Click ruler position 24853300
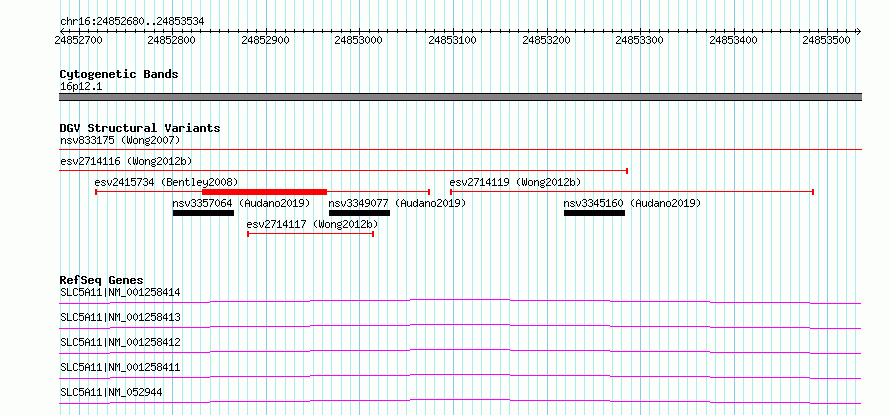This screenshot has width=890, height=415. click(640, 40)
